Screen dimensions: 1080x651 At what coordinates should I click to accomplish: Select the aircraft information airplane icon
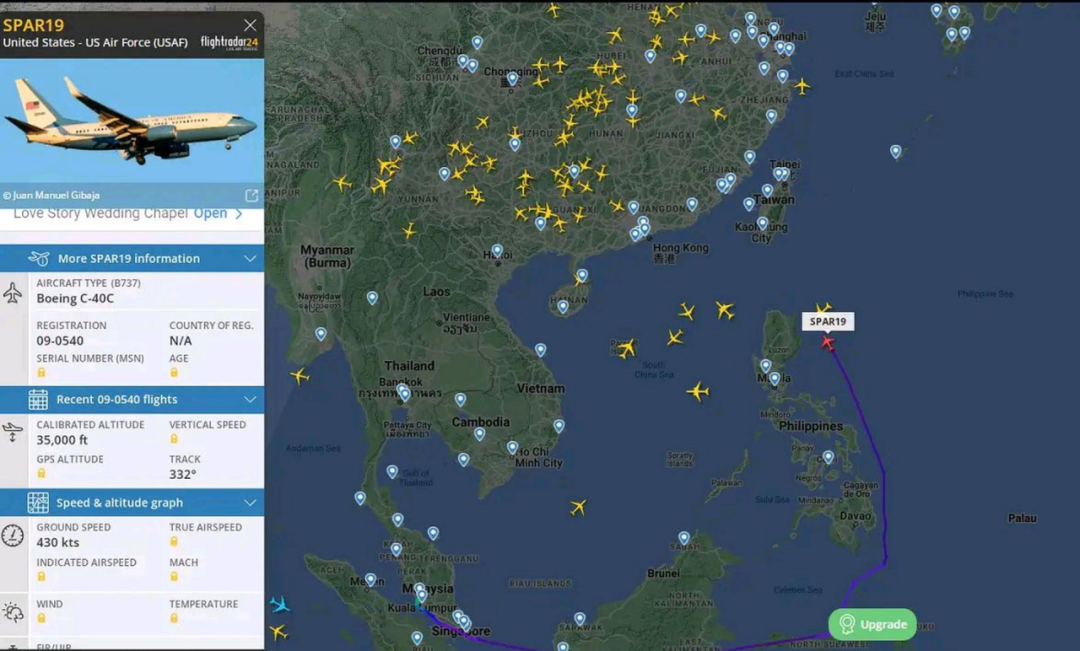pyautogui.click(x=14, y=293)
